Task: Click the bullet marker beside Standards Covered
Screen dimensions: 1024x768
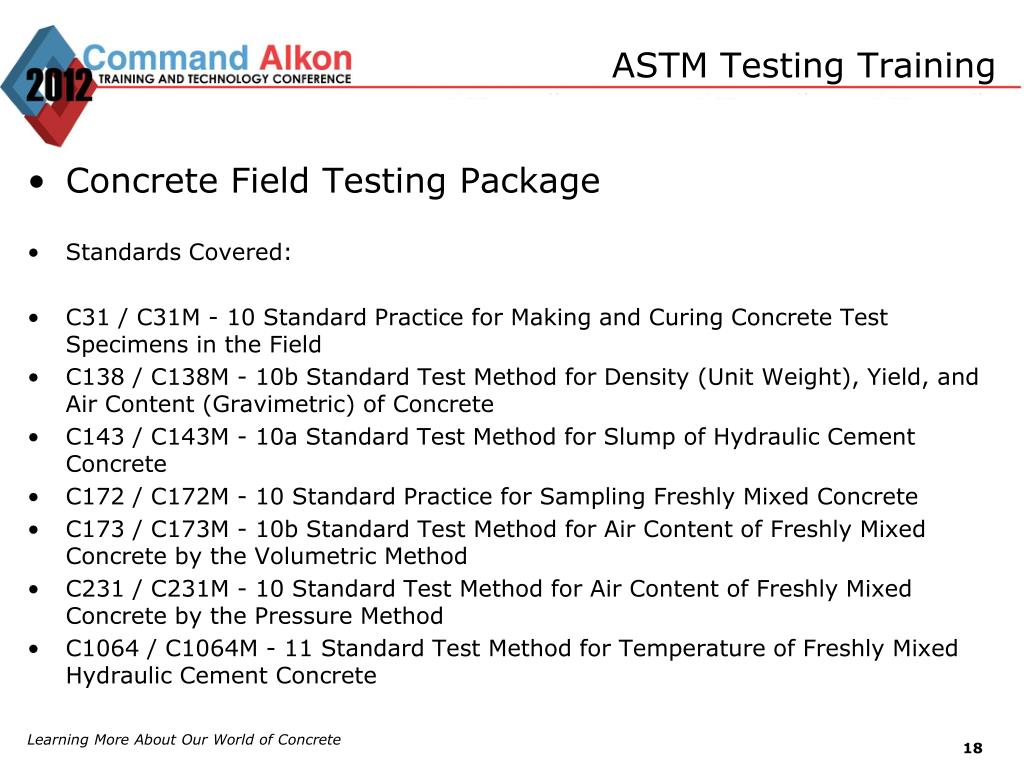Action: tap(34, 253)
